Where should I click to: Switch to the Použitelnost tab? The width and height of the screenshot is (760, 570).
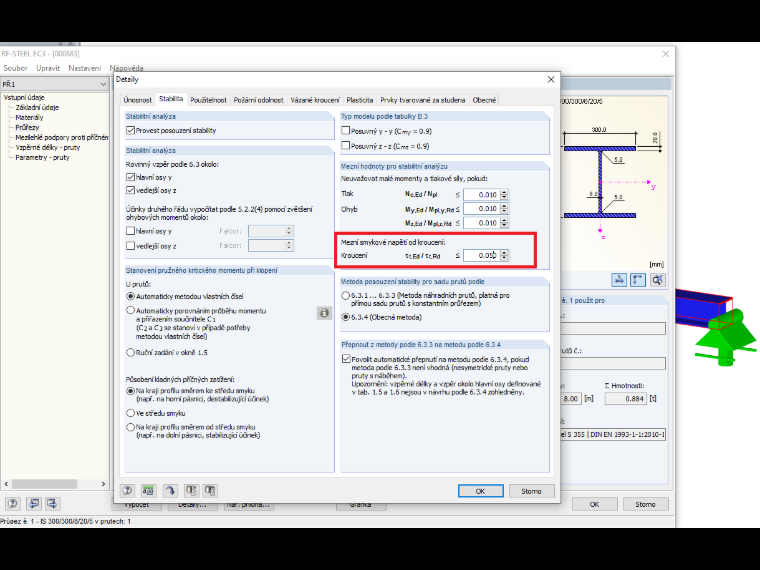click(x=208, y=100)
